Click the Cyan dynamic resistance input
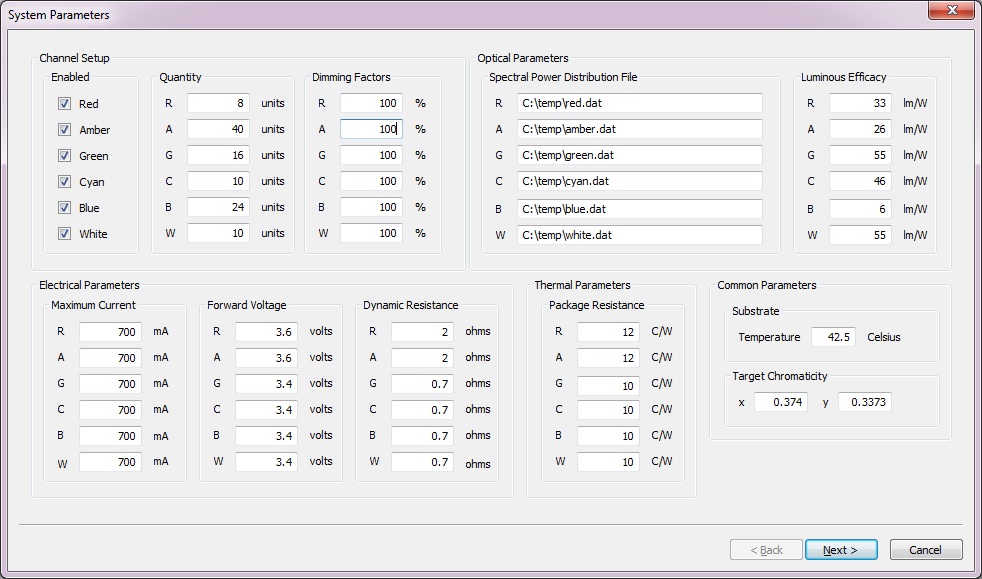The width and height of the screenshot is (982, 579). point(422,409)
